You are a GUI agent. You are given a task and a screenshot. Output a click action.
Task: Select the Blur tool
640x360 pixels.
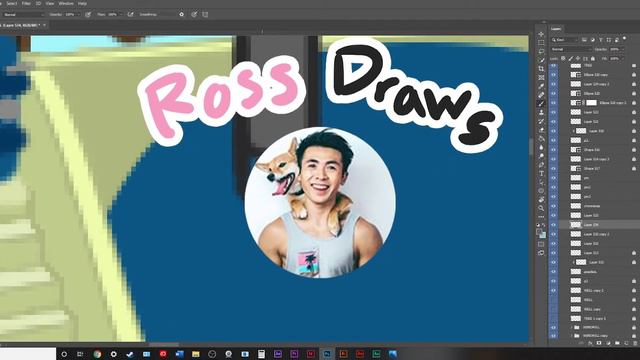541,147
